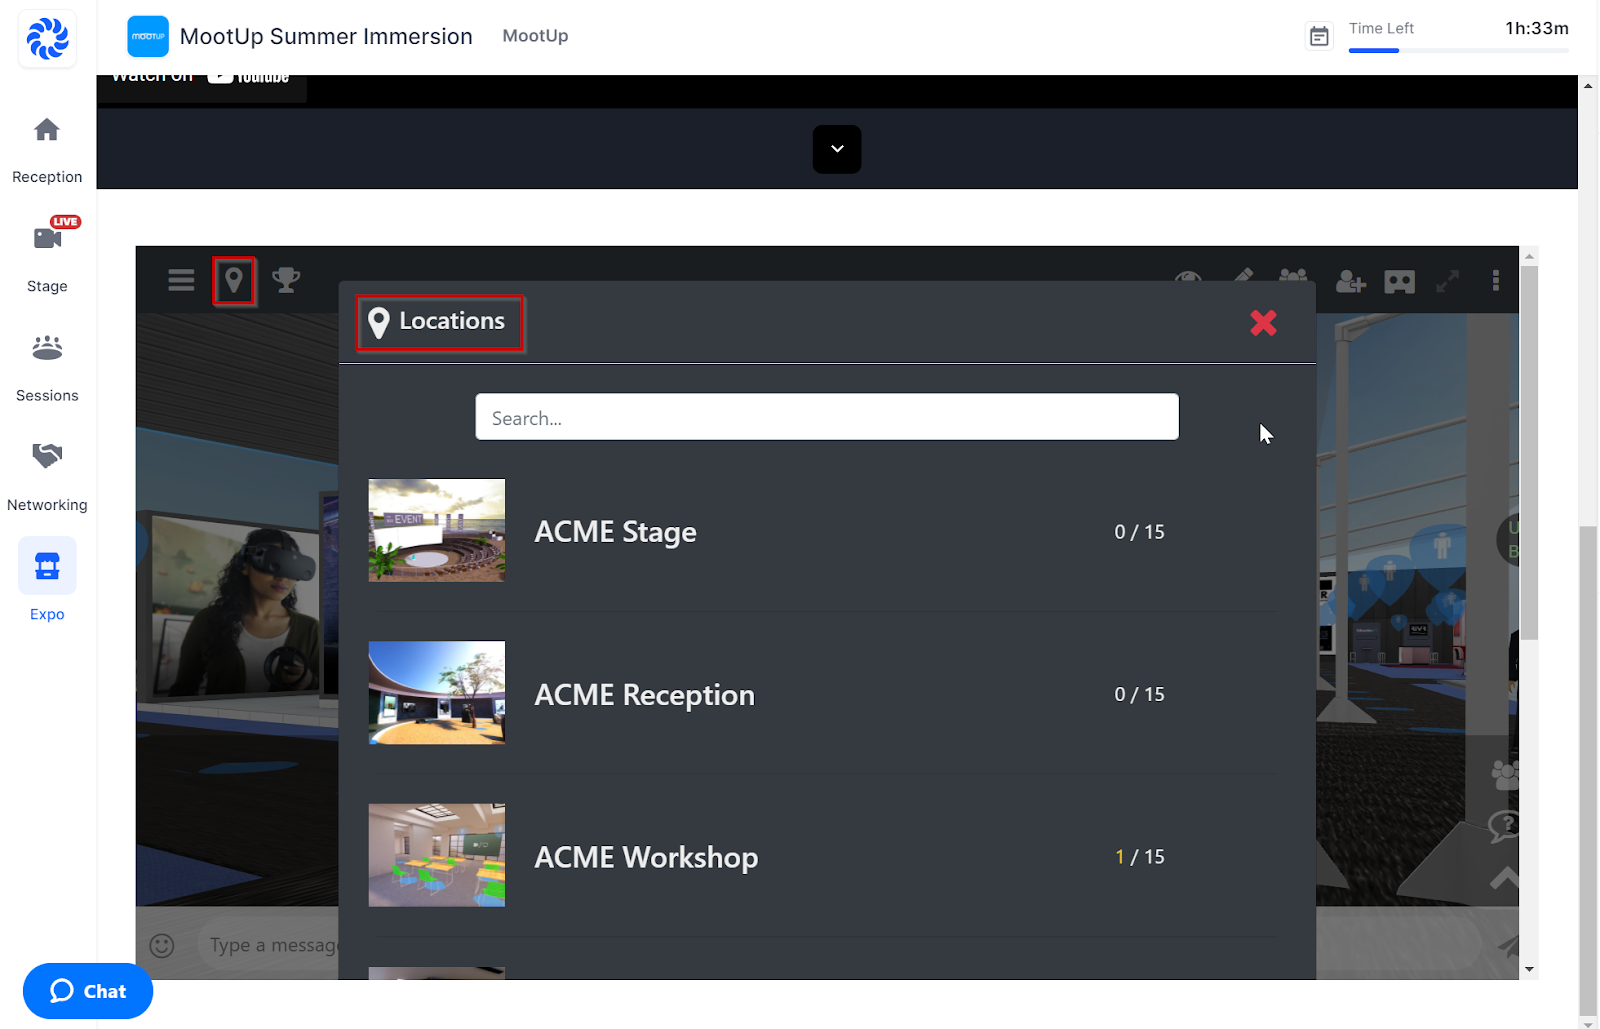Select the ACME Workshop thumbnail
Image resolution: width=1600 pixels, height=1029 pixels.
pyautogui.click(x=437, y=856)
